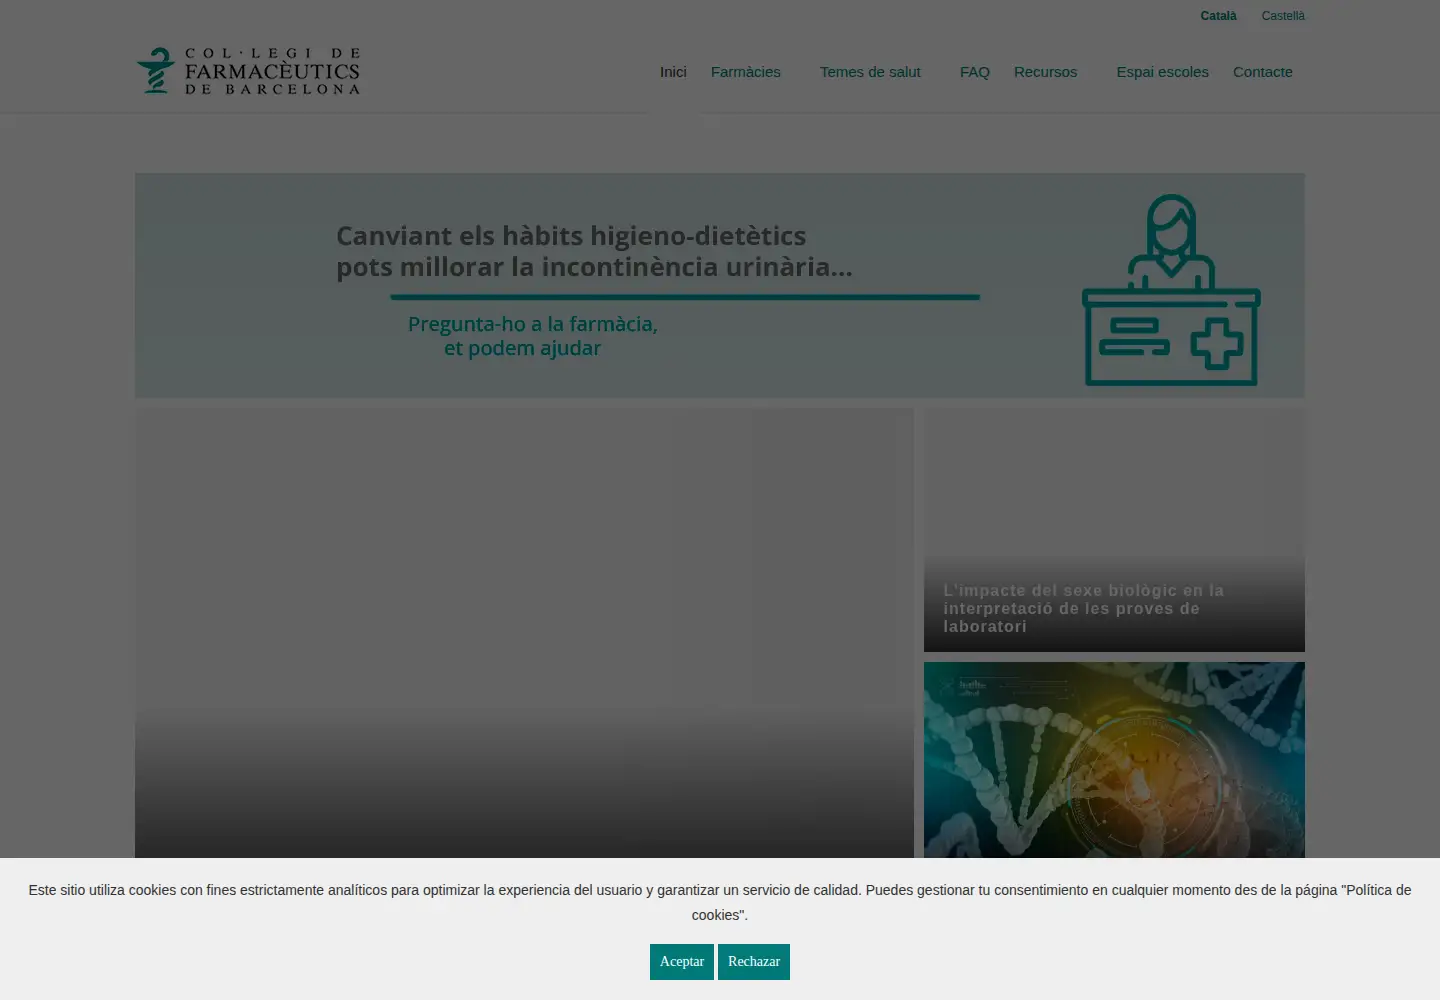1440x1000 pixels.
Task: Switch language to Castellà
Action: pyautogui.click(x=1283, y=16)
